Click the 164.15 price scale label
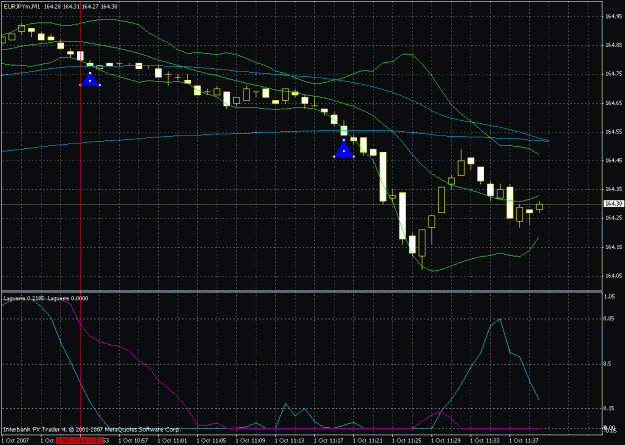Viewport: 625px width, 445px height. click(613, 247)
